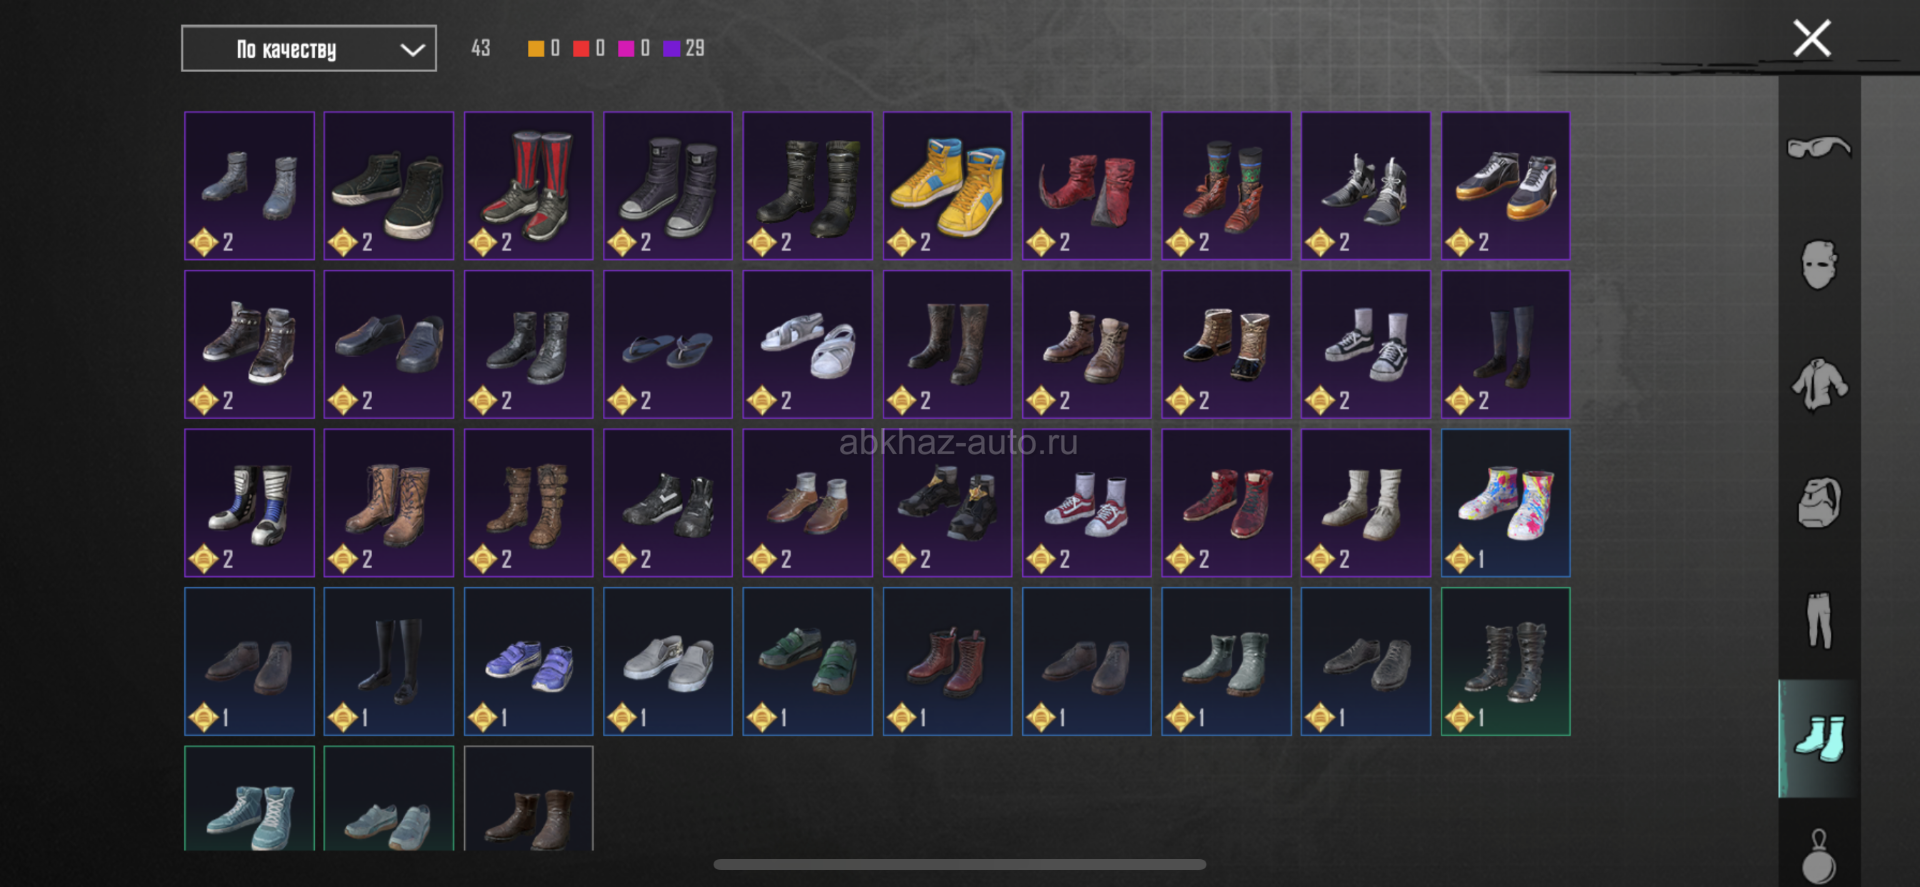Select the yellow high-top sneakers
This screenshot has height=887, width=1920.
(947, 186)
